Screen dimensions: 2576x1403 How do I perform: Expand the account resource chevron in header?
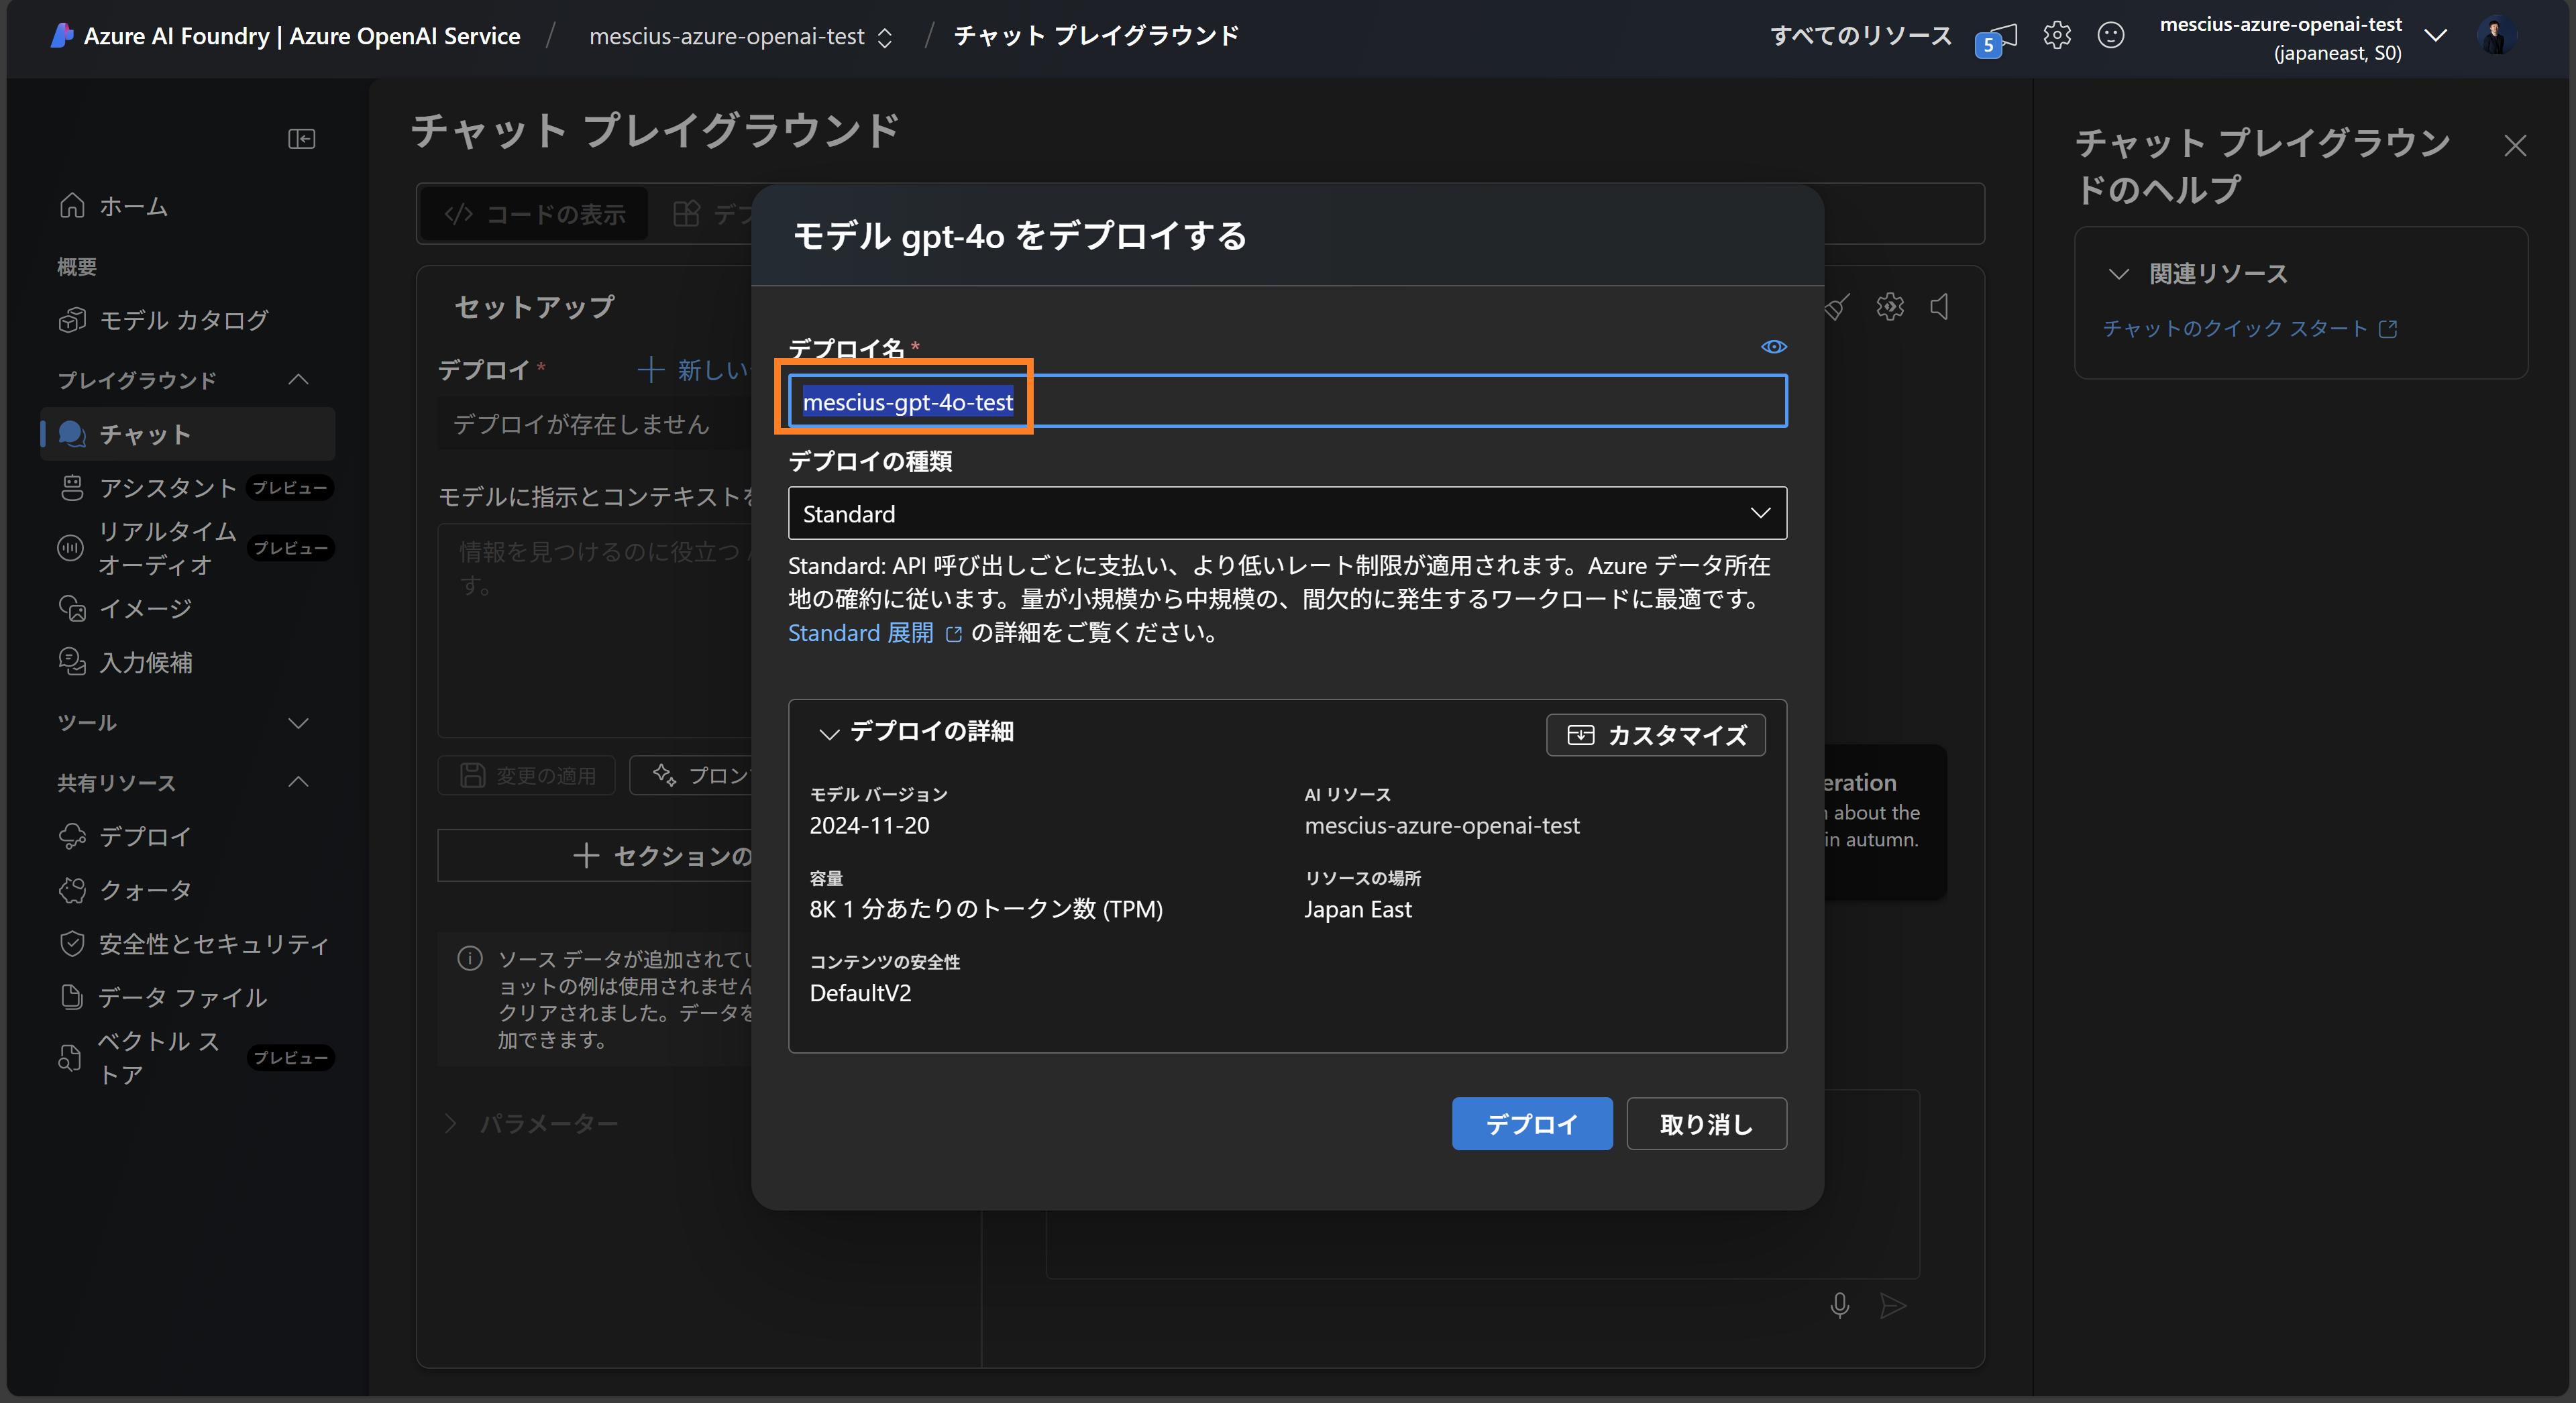point(2437,36)
